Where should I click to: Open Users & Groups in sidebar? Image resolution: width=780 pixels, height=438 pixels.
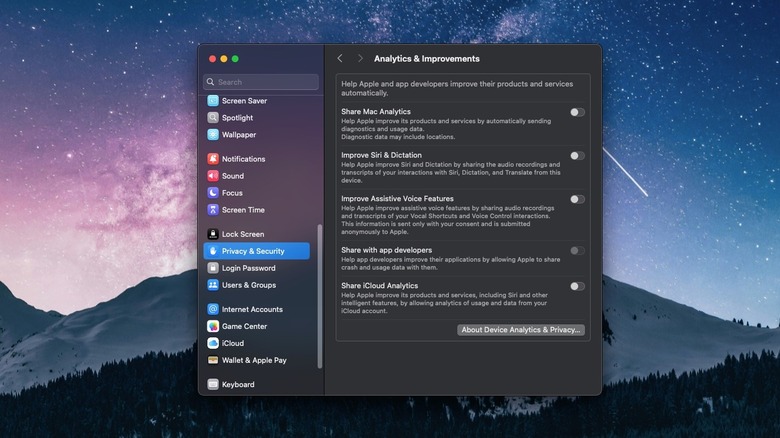coord(248,285)
